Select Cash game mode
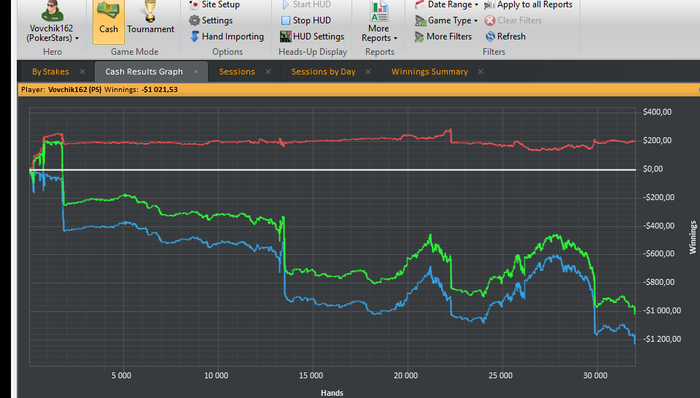This screenshot has height=398, width=700. tap(108, 21)
